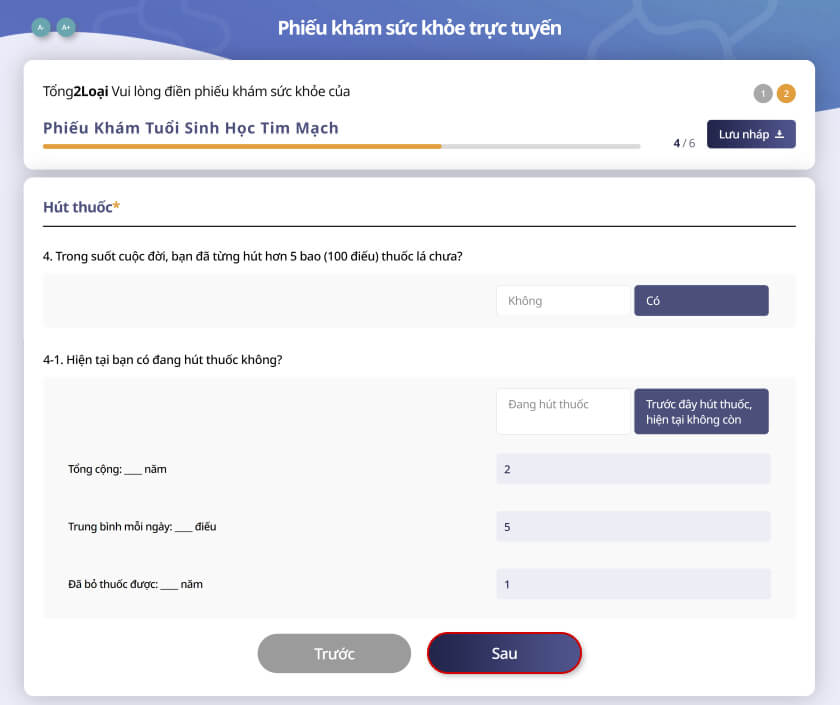Go to step 1 gray circle indicator
This screenshot has width=840, height=705.
pos(763,94)
